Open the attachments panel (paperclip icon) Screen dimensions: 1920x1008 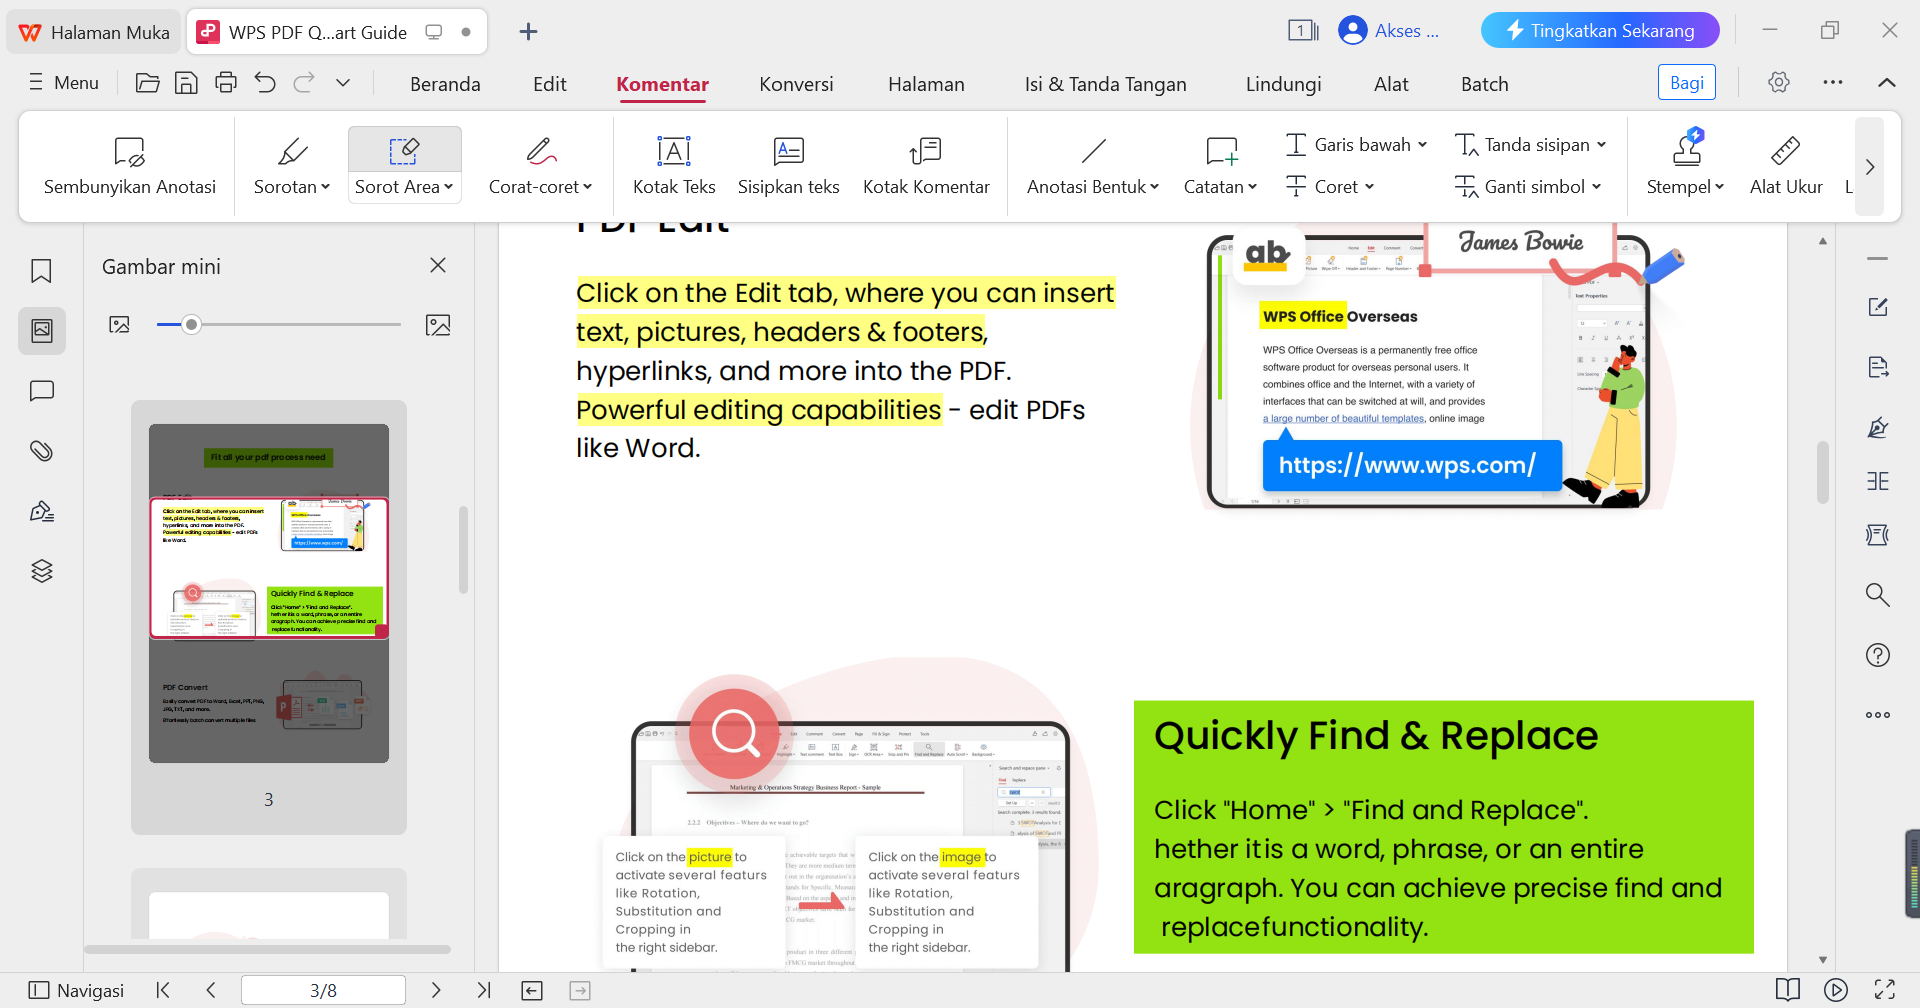pyautogui.click(x=41, y=450)
